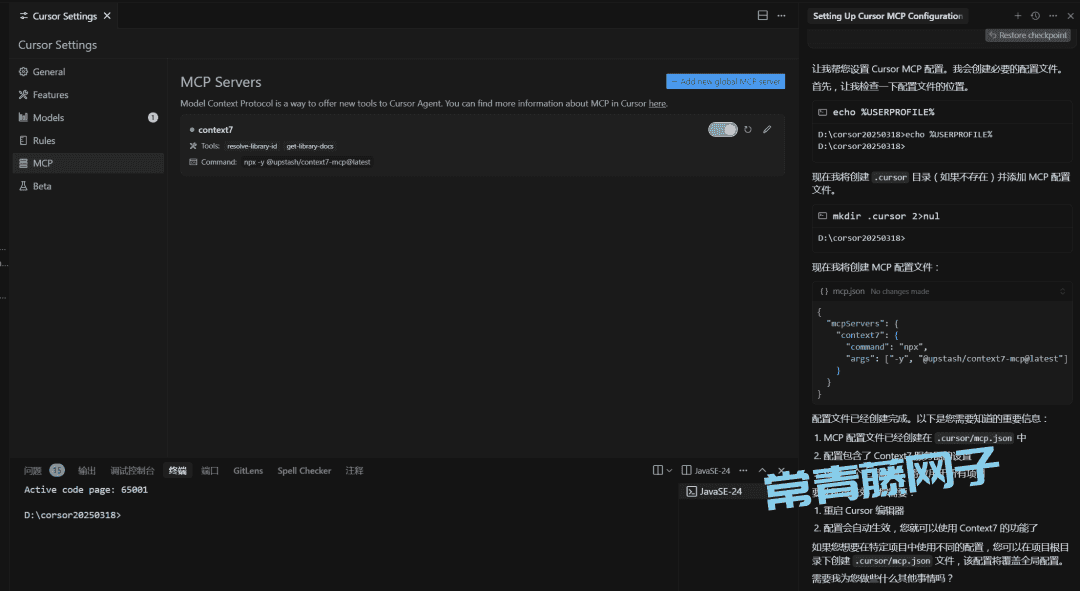Click the MCP server icon in sidebar
Screen dimensions: 1080x591
(x=23, y=163)
